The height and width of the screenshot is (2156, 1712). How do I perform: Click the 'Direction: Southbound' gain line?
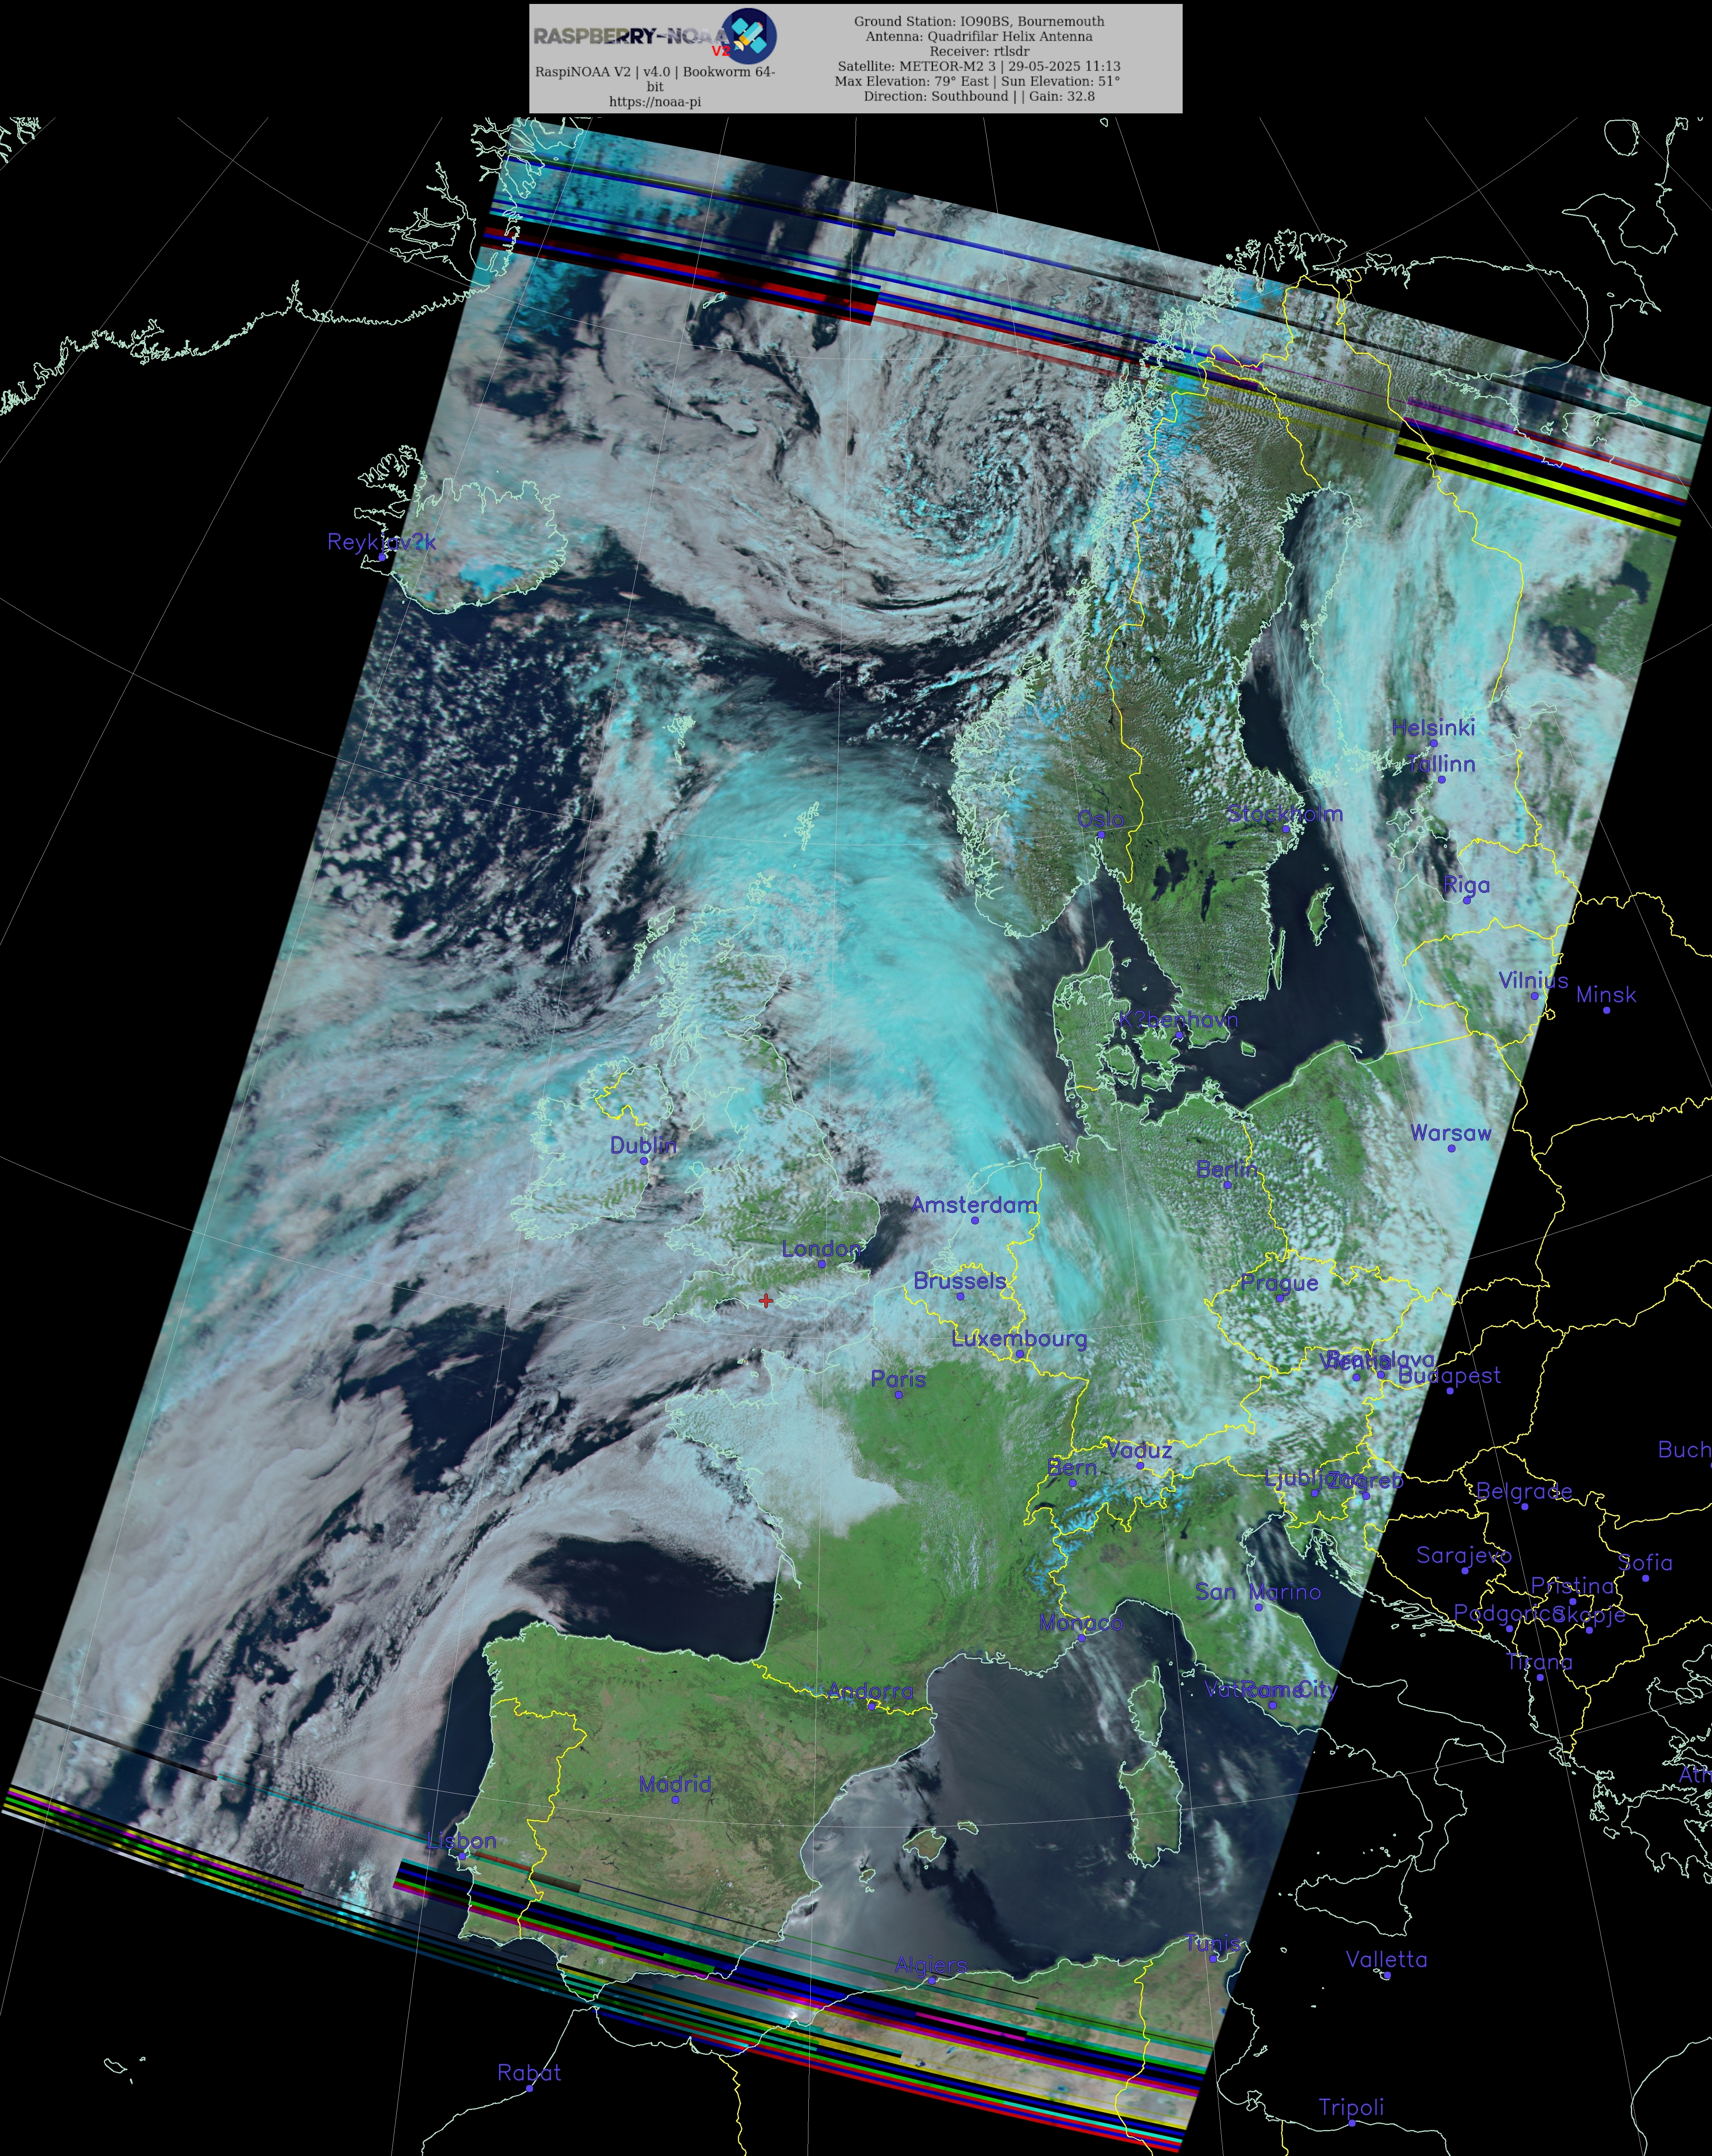[979, 96]
